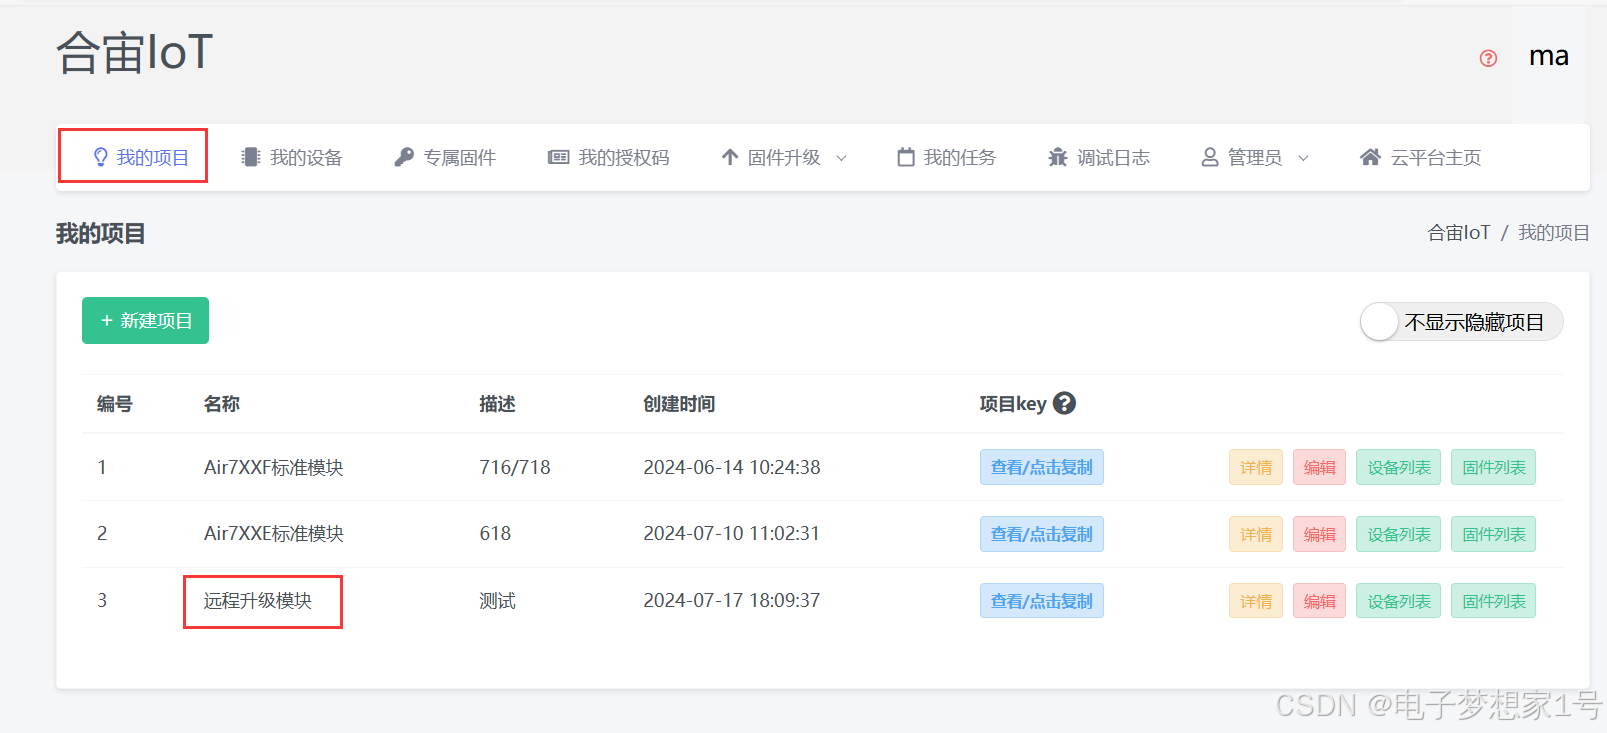Click 编辑 for 远程升级模块
Screen dimensions: 1607x733
[x=1319, y=601]
